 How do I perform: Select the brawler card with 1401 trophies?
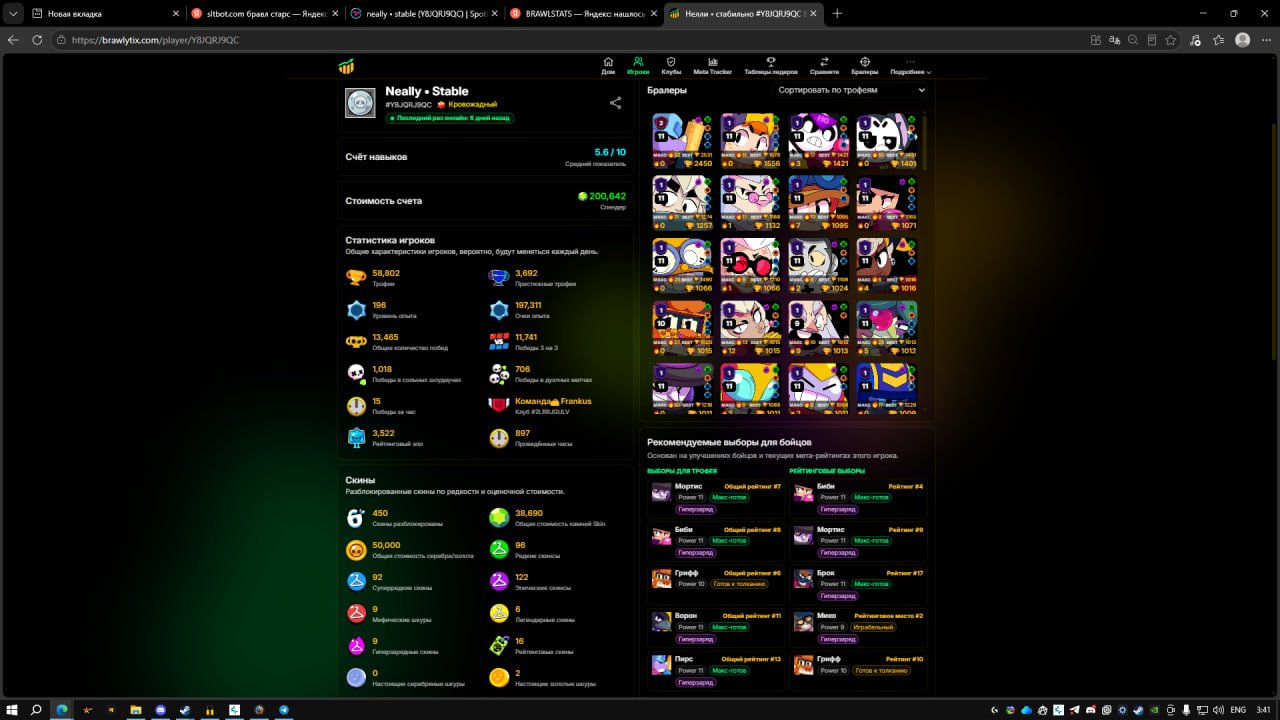[887, 140]
